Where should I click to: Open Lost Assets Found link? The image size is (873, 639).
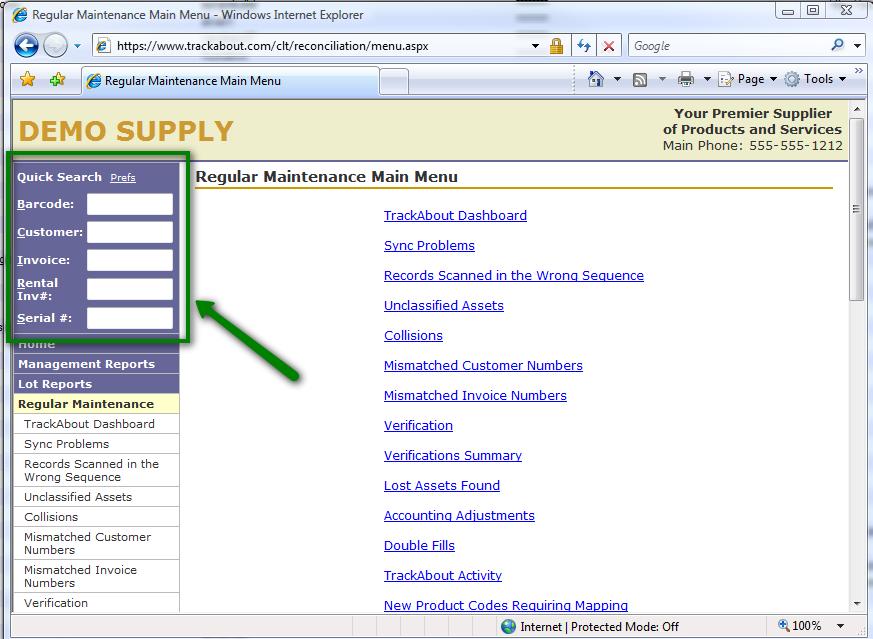pos(442,486)
